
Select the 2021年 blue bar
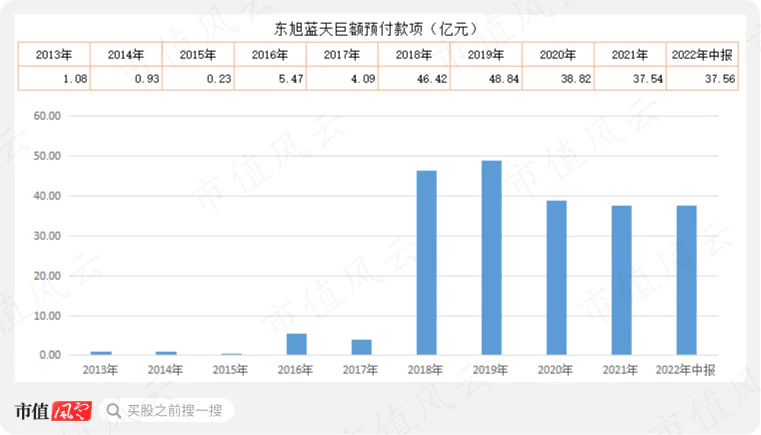621,280
